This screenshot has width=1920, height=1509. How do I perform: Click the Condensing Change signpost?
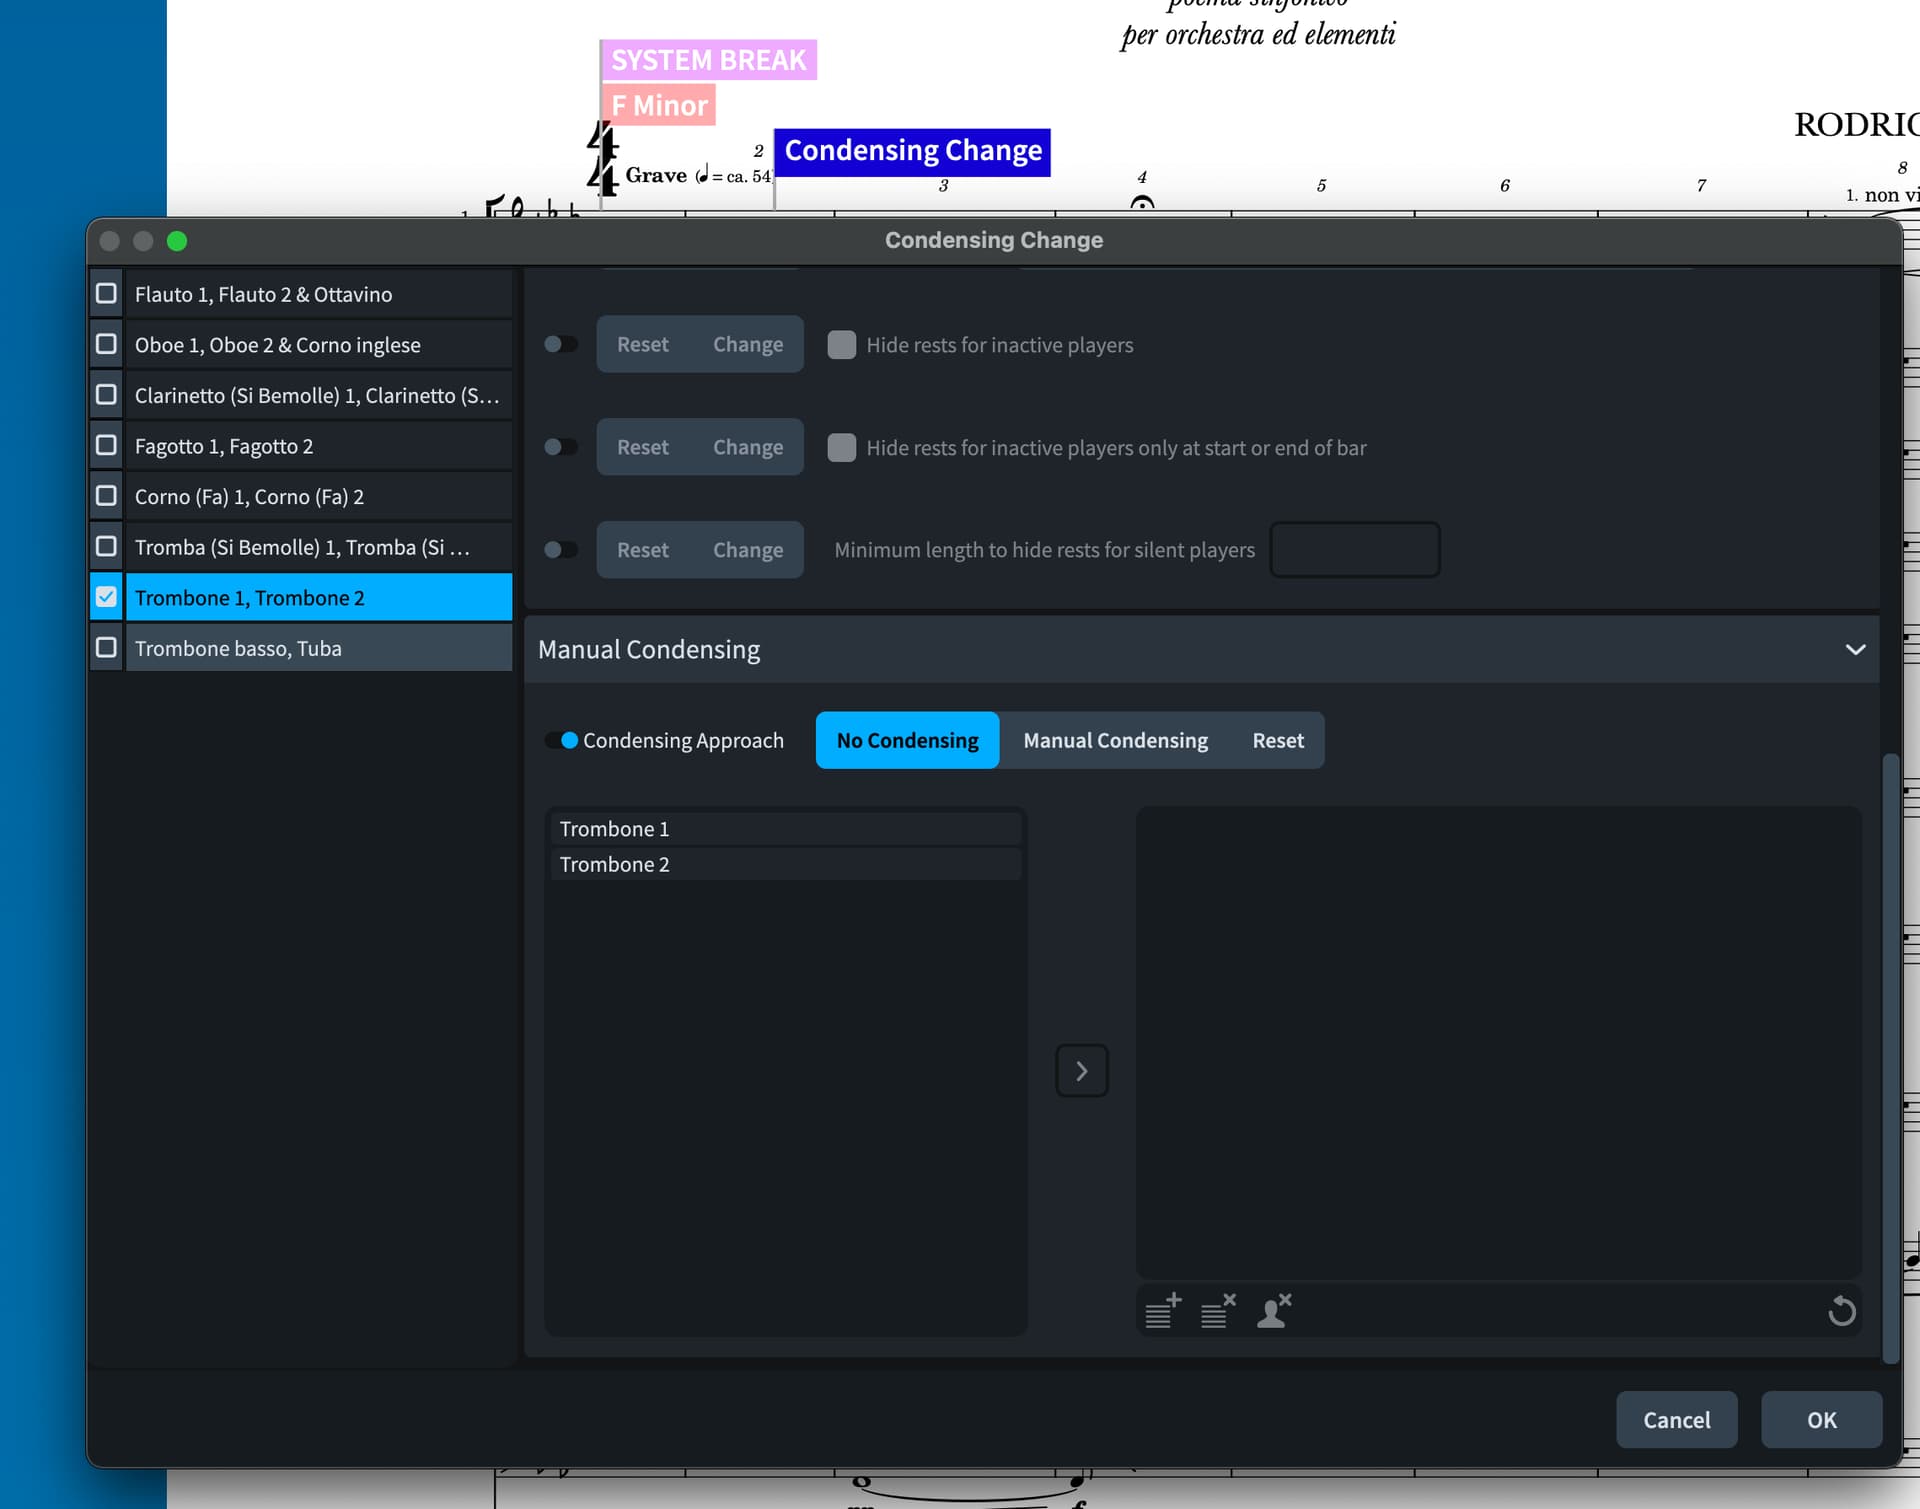click(x=912, y=151)
